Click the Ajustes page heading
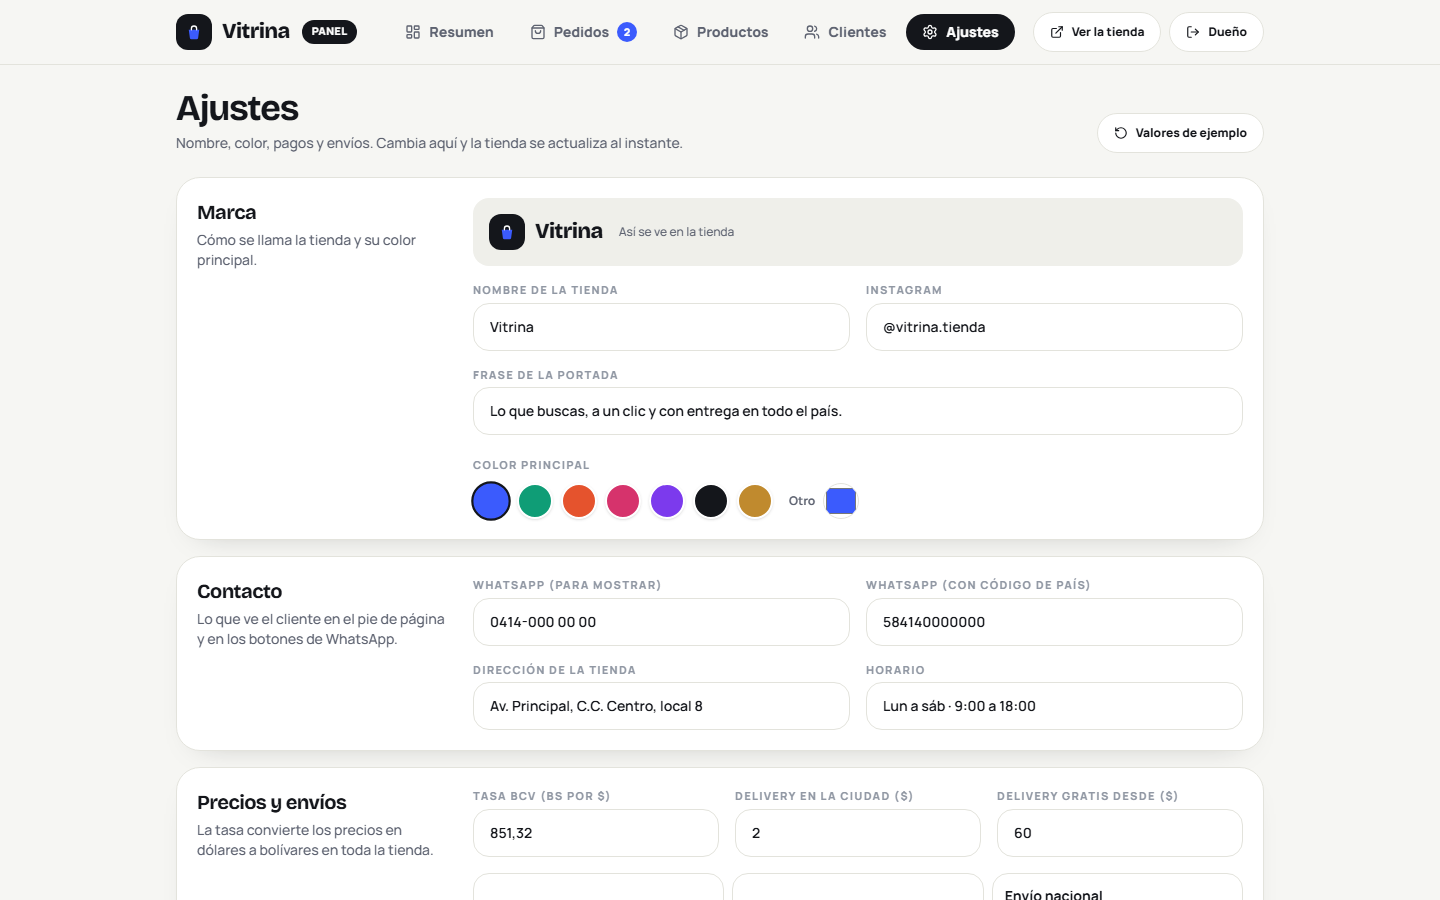 [x=238, y=108]
